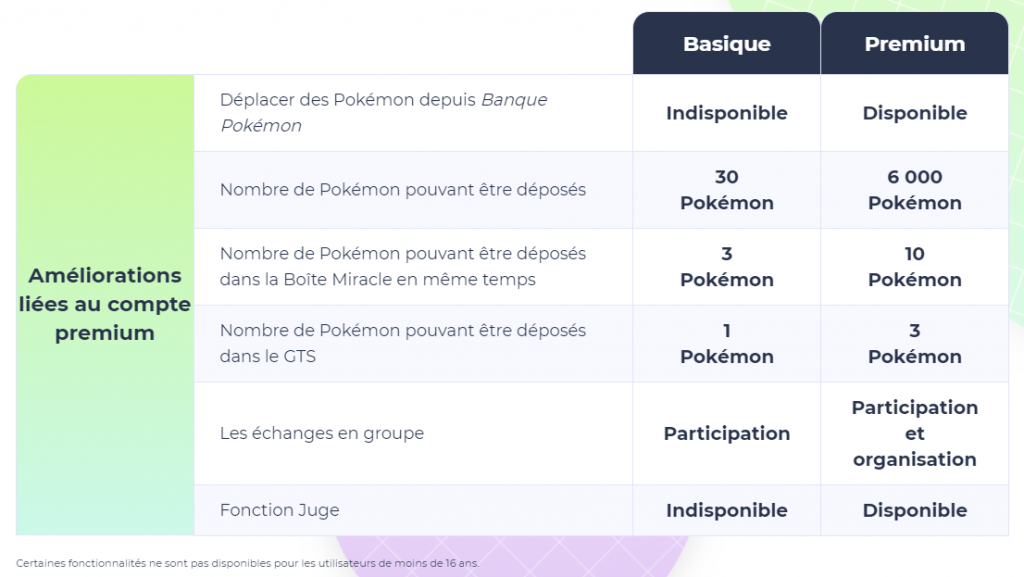1024x577 pixels.
Task: Click the GTS row label
Action: 402,343
